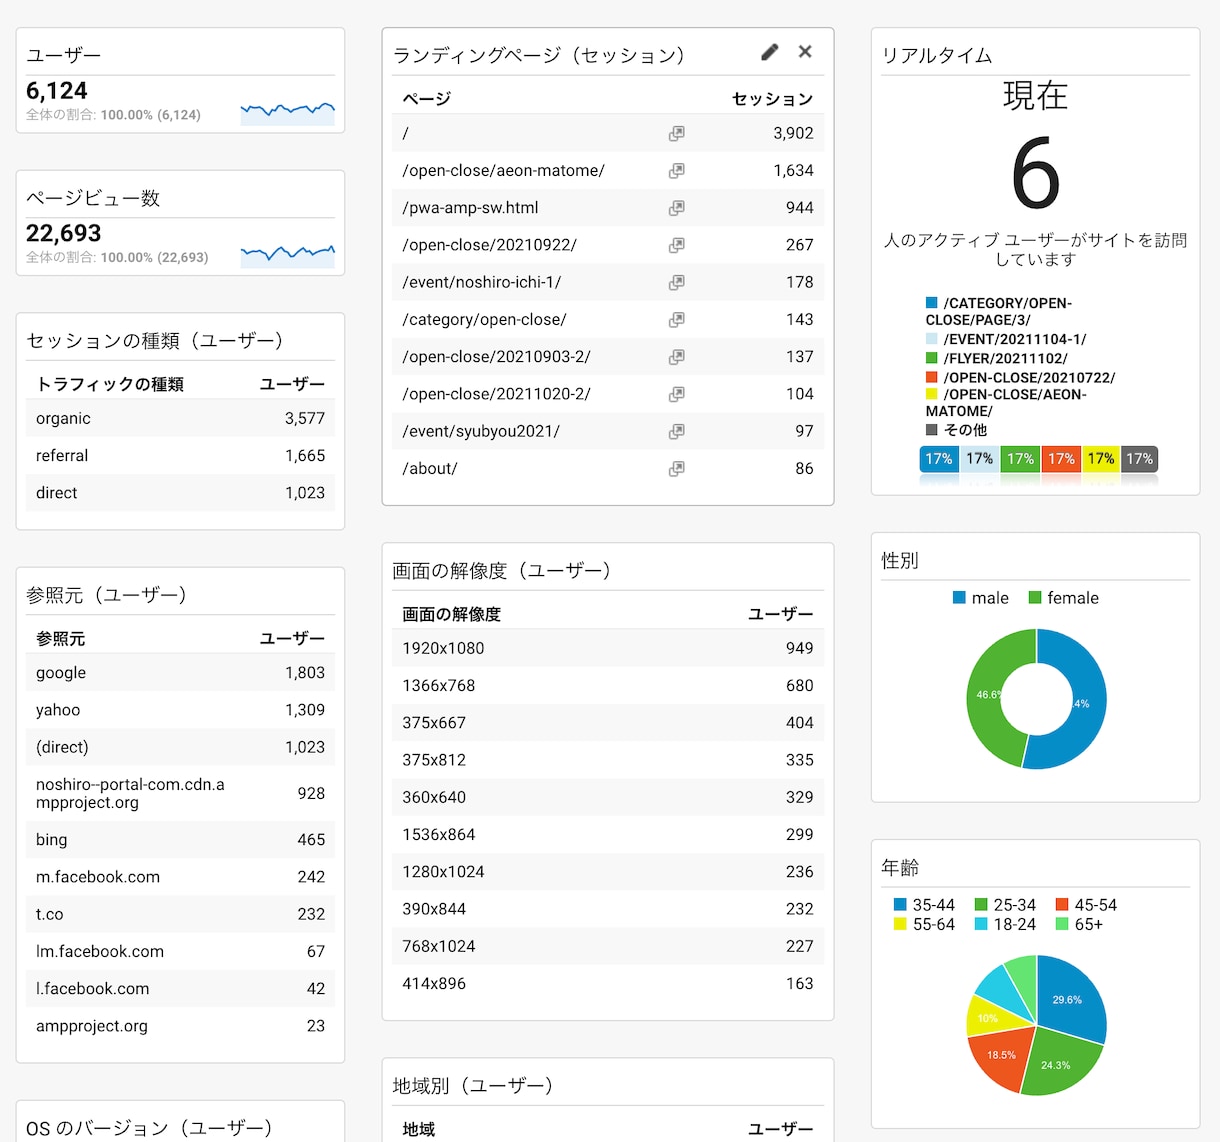Click the 414x896 resolution row
The height and width of the screenshot is (1142, 1220).
(608, 984)
